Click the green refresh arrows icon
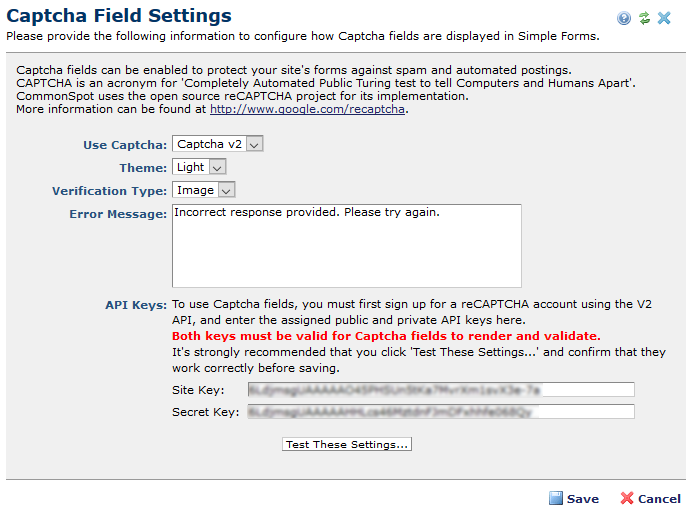Screen dimensions: 688x517 point(644,18)
